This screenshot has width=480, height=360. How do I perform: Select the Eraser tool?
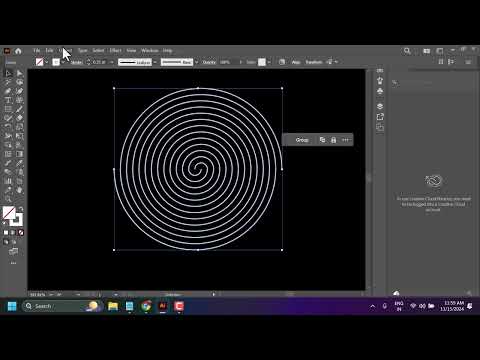20,118
